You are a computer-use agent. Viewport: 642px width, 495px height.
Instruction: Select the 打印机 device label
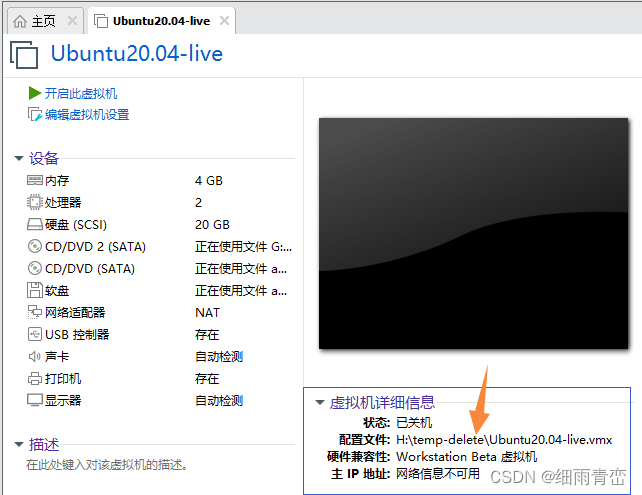click(x=63, y=379)
